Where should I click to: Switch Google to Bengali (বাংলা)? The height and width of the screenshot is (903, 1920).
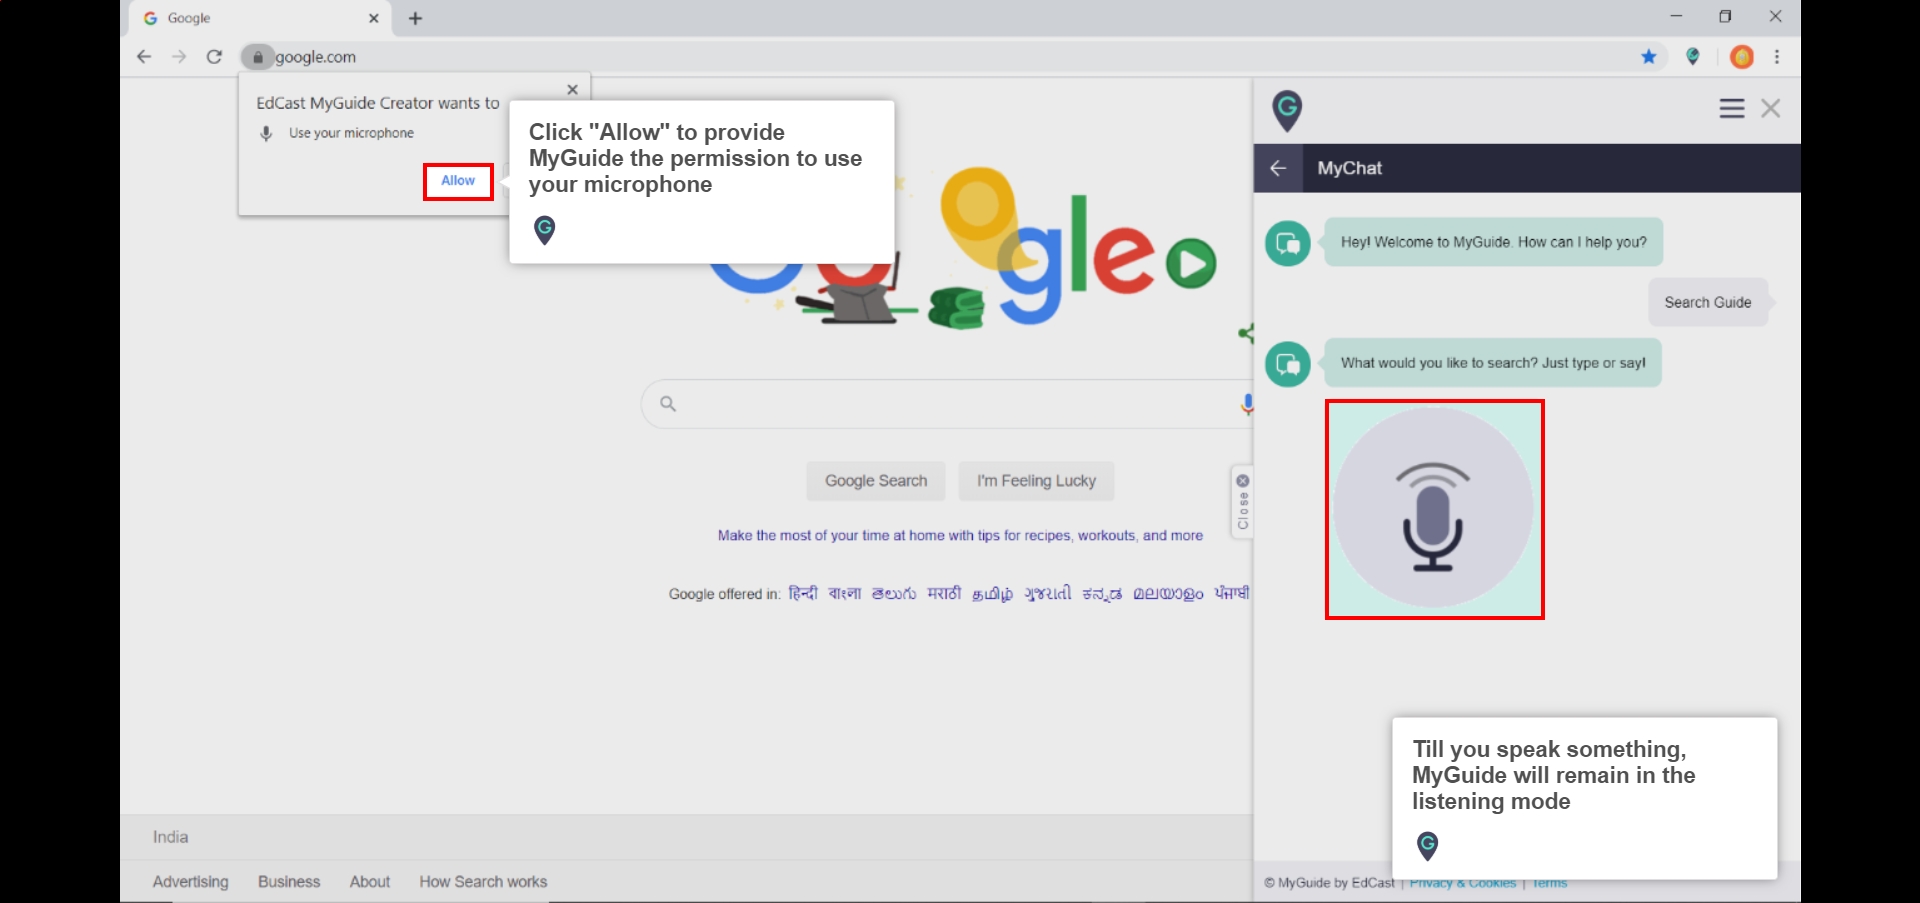(x=845, y=594)
